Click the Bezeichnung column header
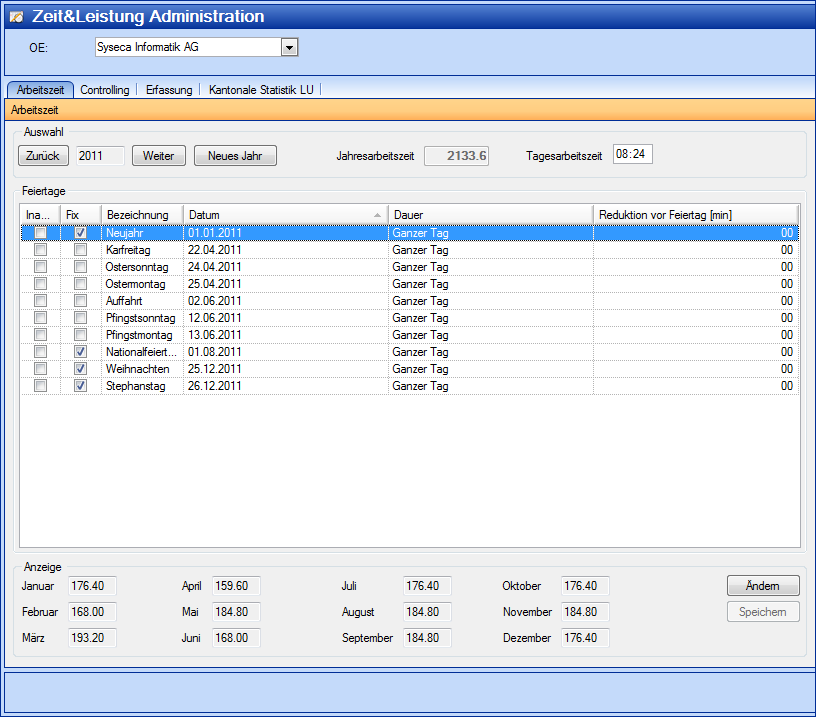Viewport: 816px width, 717px height. click(141, 215)
